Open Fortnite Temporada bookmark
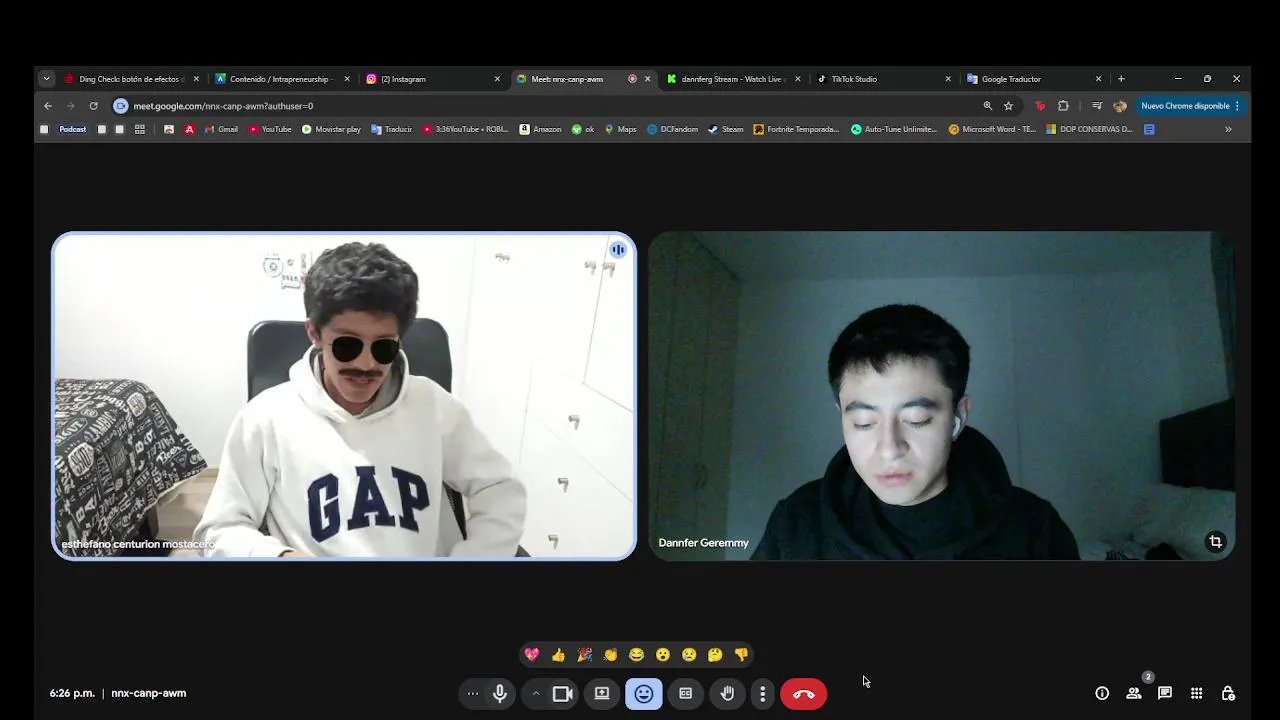This screenshot has width=1280, height=720. (796, 129)
